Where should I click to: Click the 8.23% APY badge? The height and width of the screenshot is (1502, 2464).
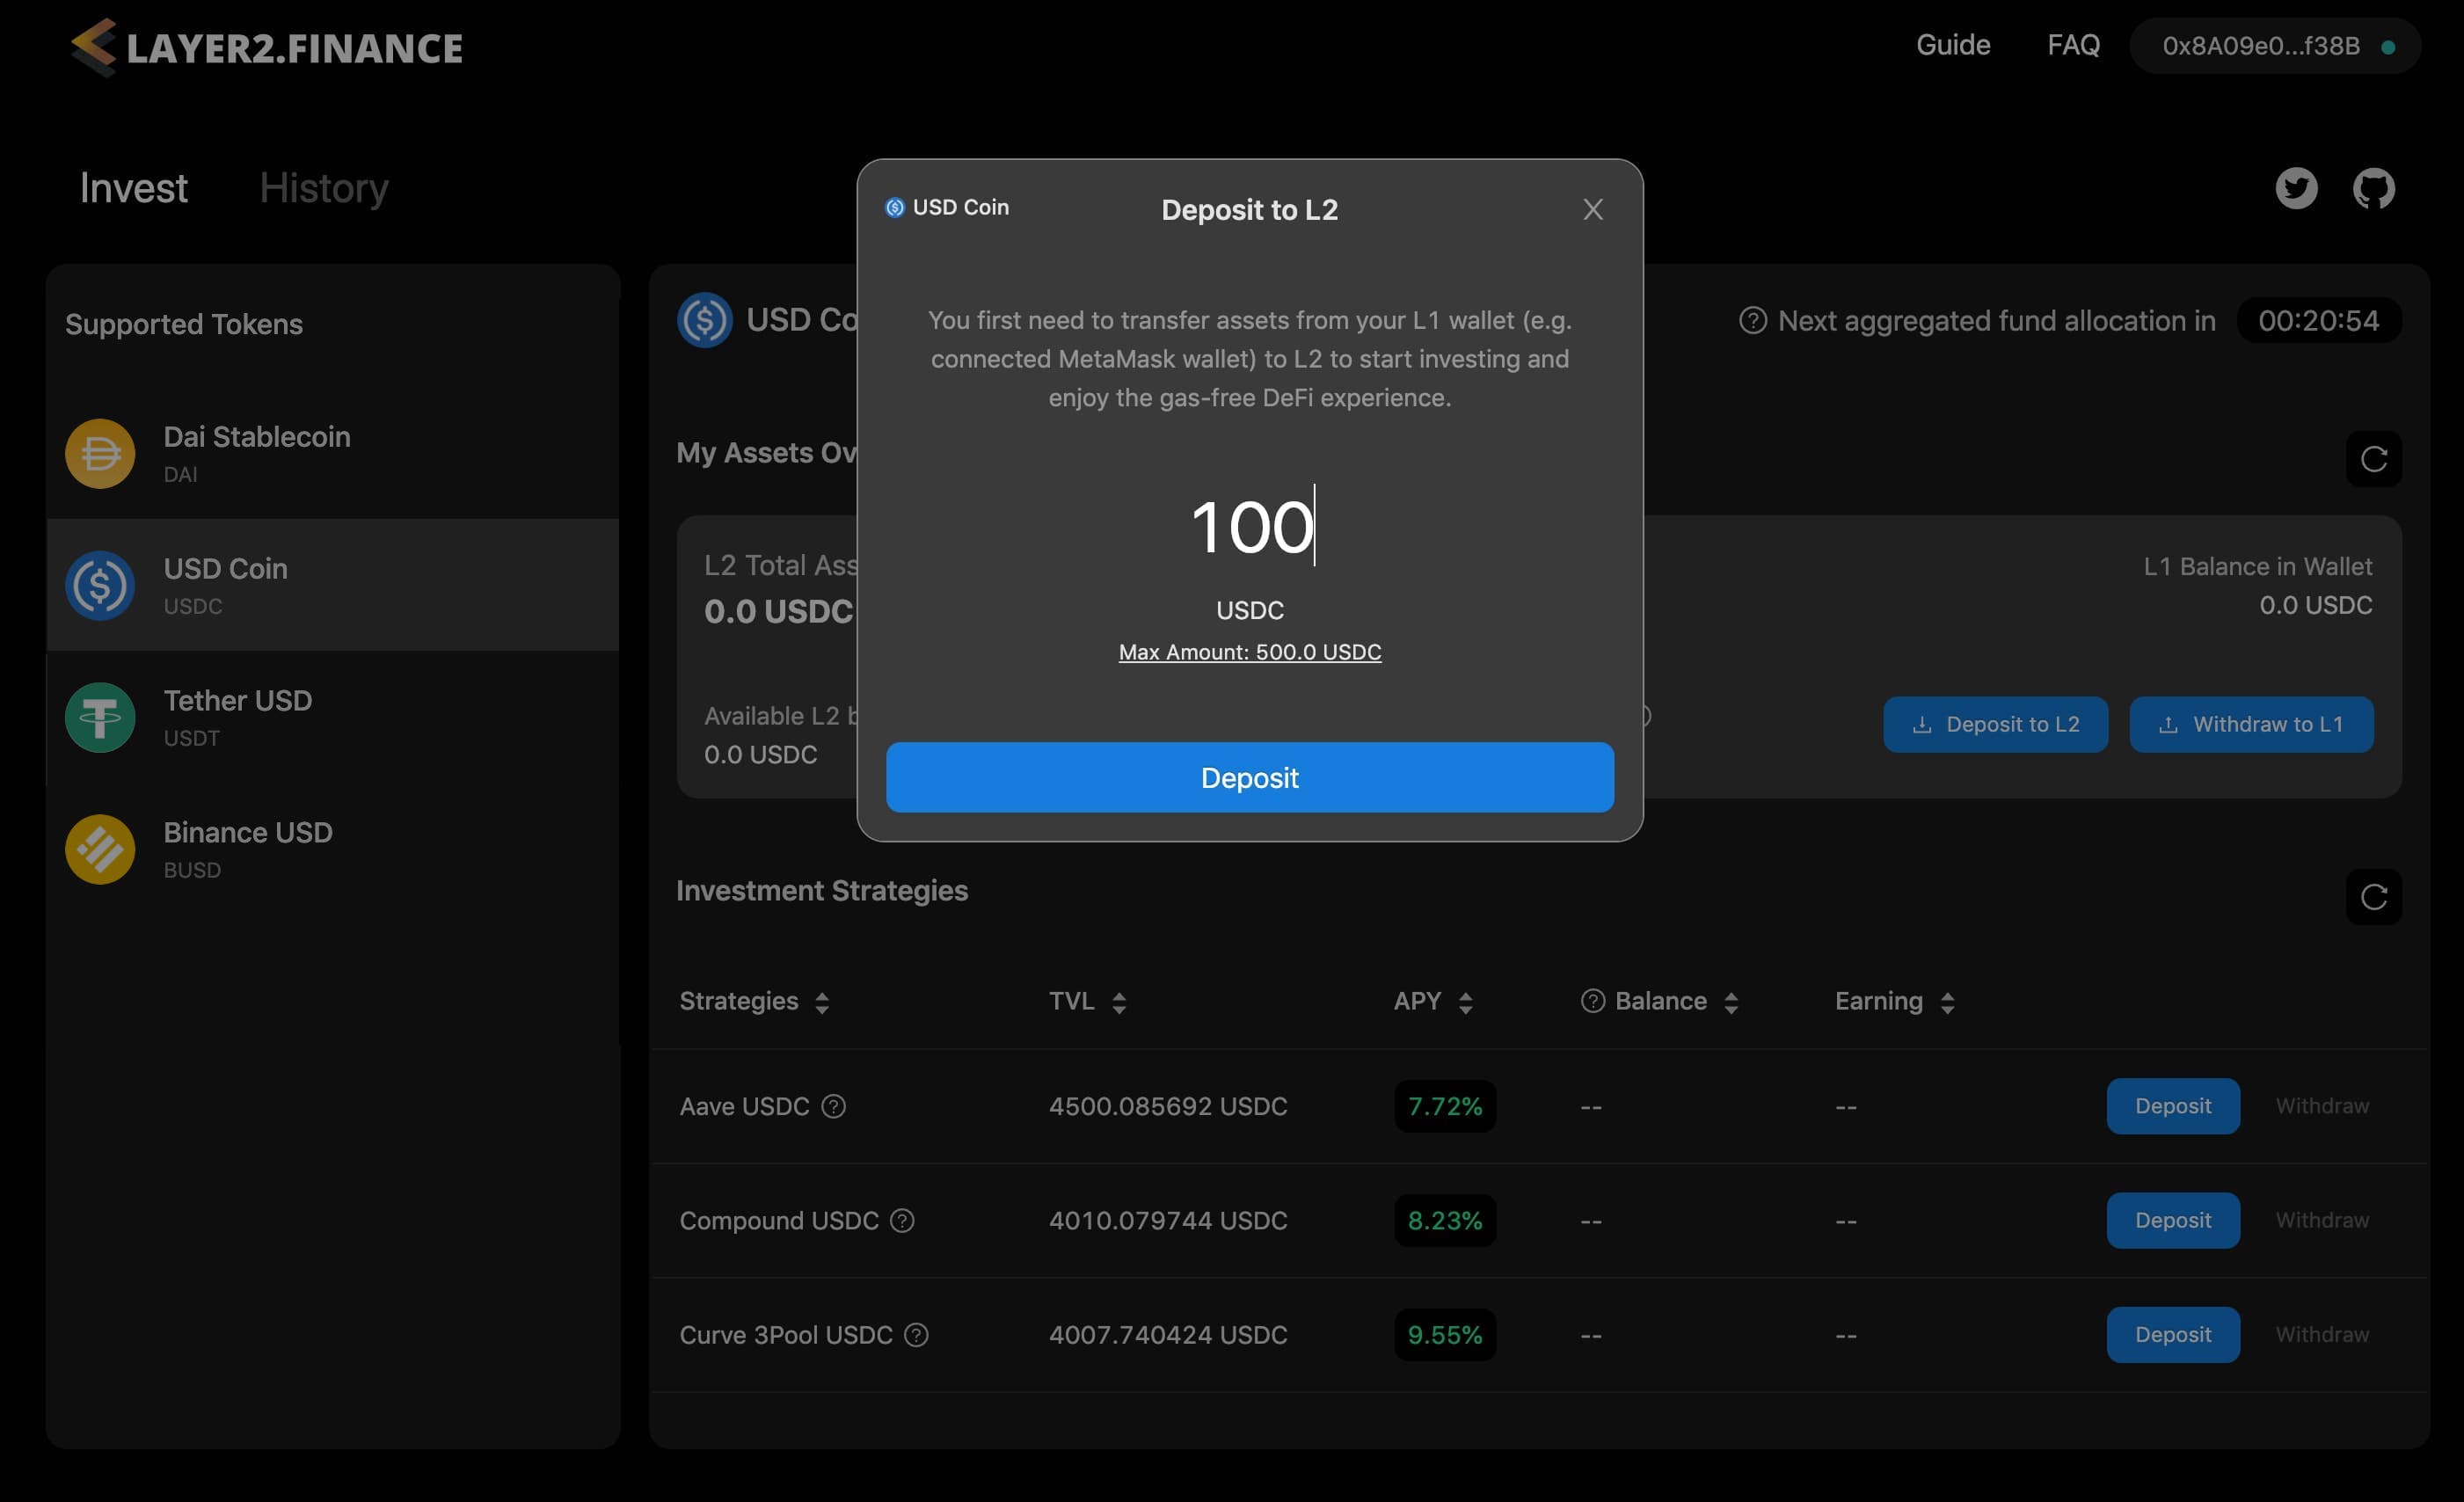point(1445,1220)
